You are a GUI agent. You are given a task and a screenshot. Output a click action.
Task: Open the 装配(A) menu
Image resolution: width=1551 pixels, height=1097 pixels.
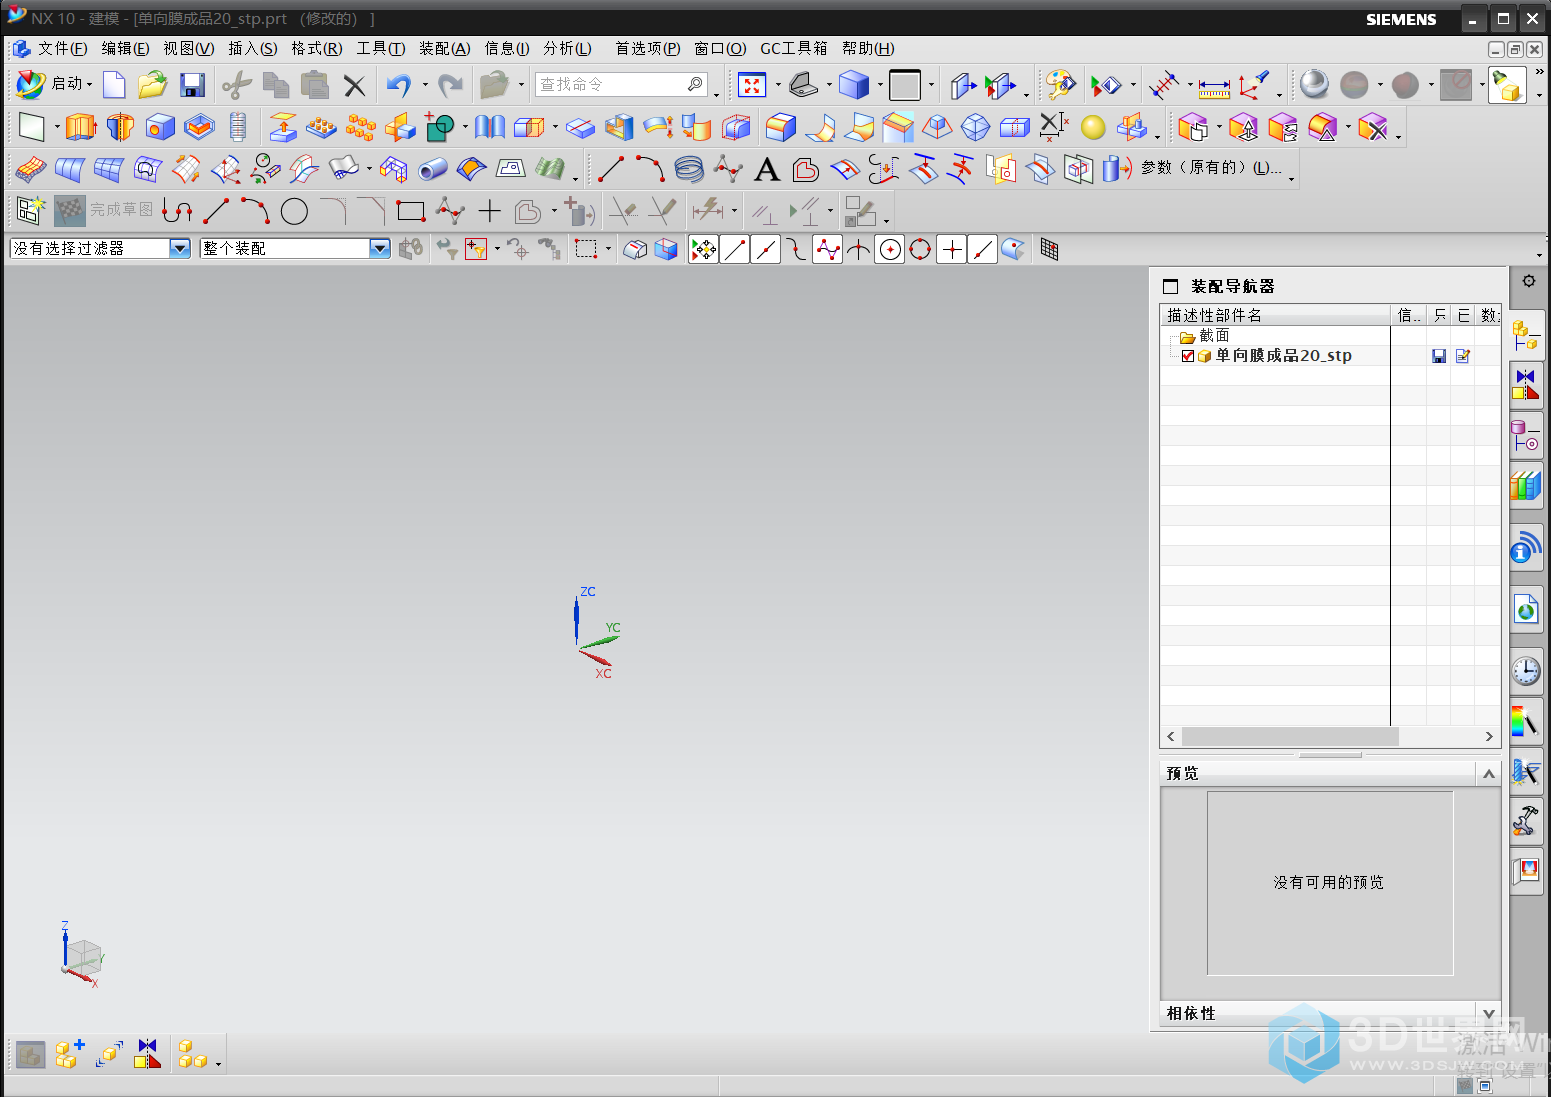pos(445,48)
